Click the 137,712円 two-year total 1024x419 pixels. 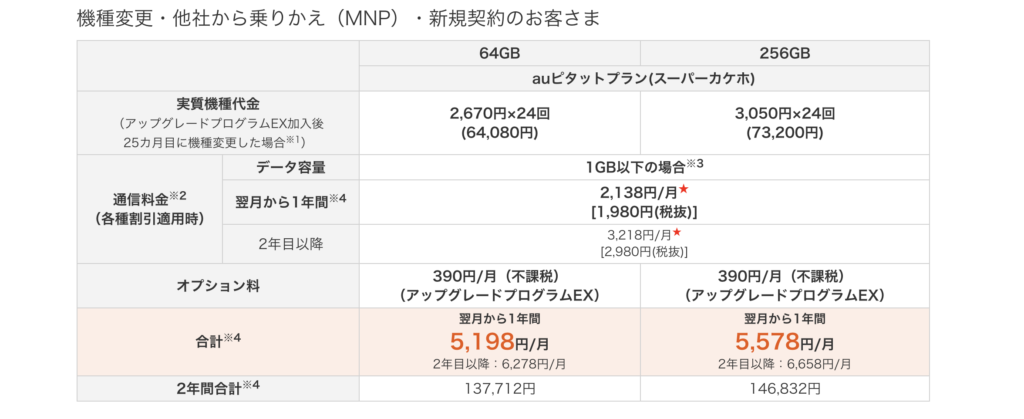point(500,389)
